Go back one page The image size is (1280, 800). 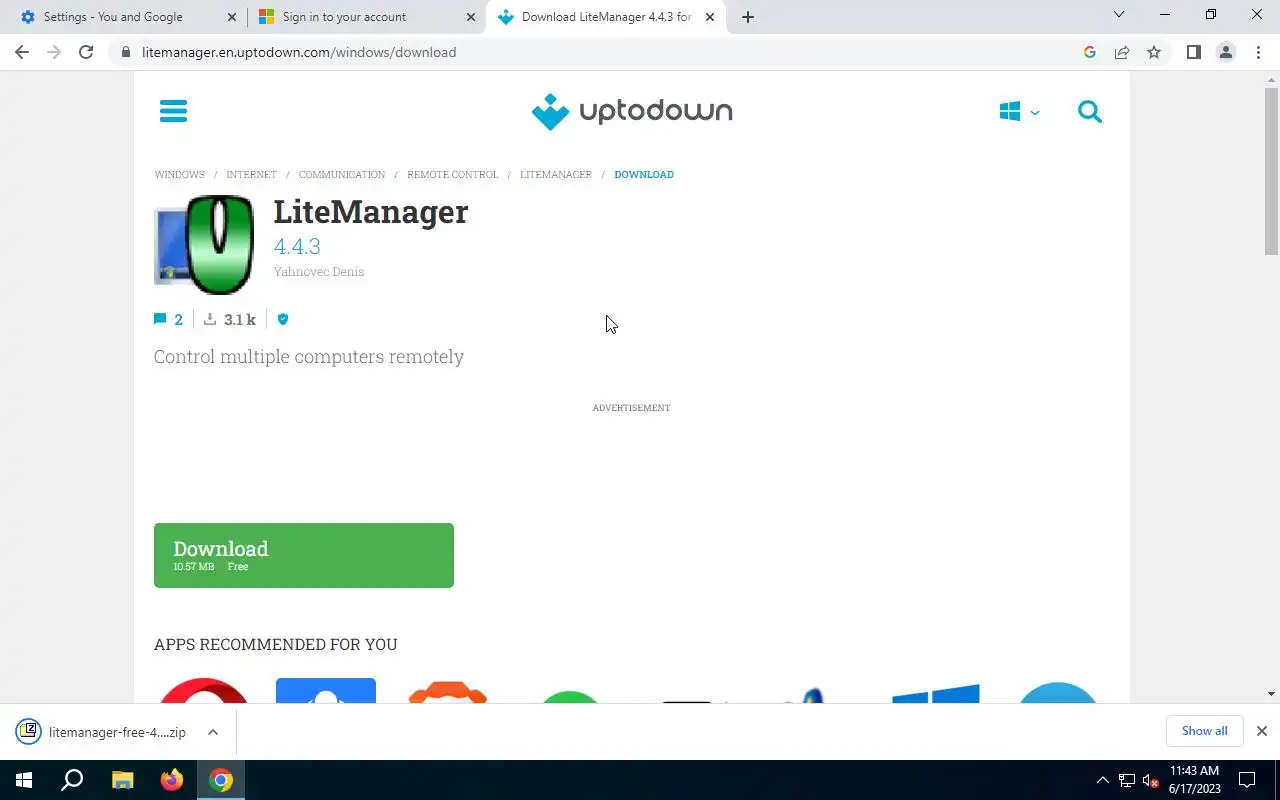[22, 52]
